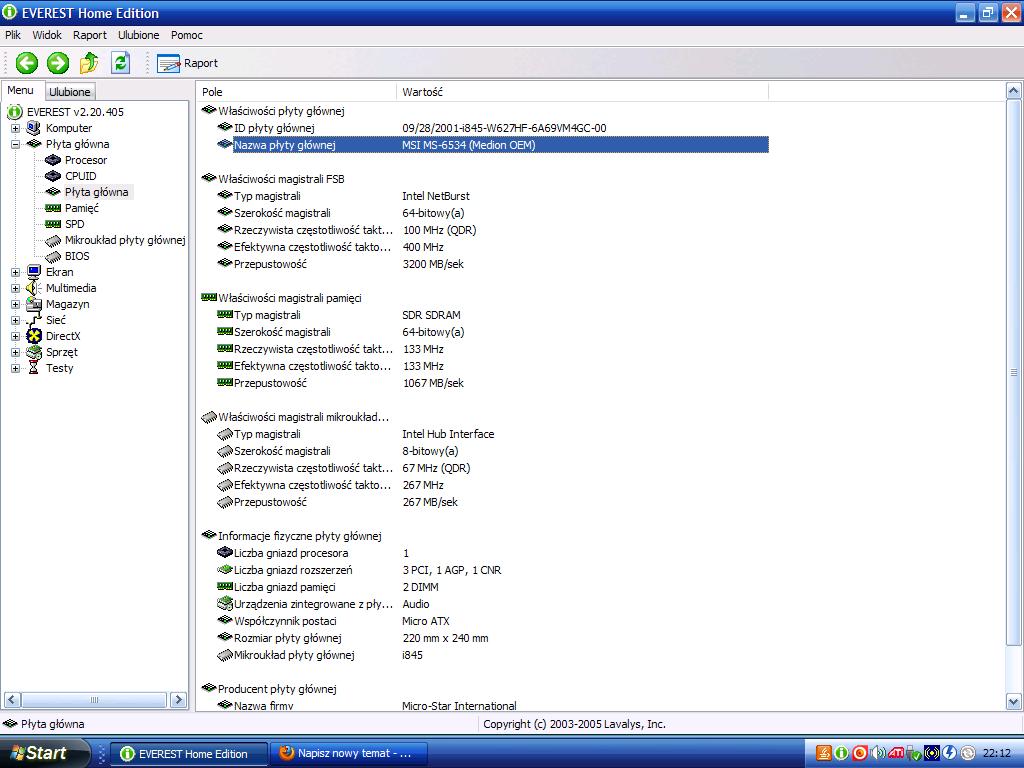Expand the Testy tree node
Screen dimensions: 1024x768
coord(16,368)
